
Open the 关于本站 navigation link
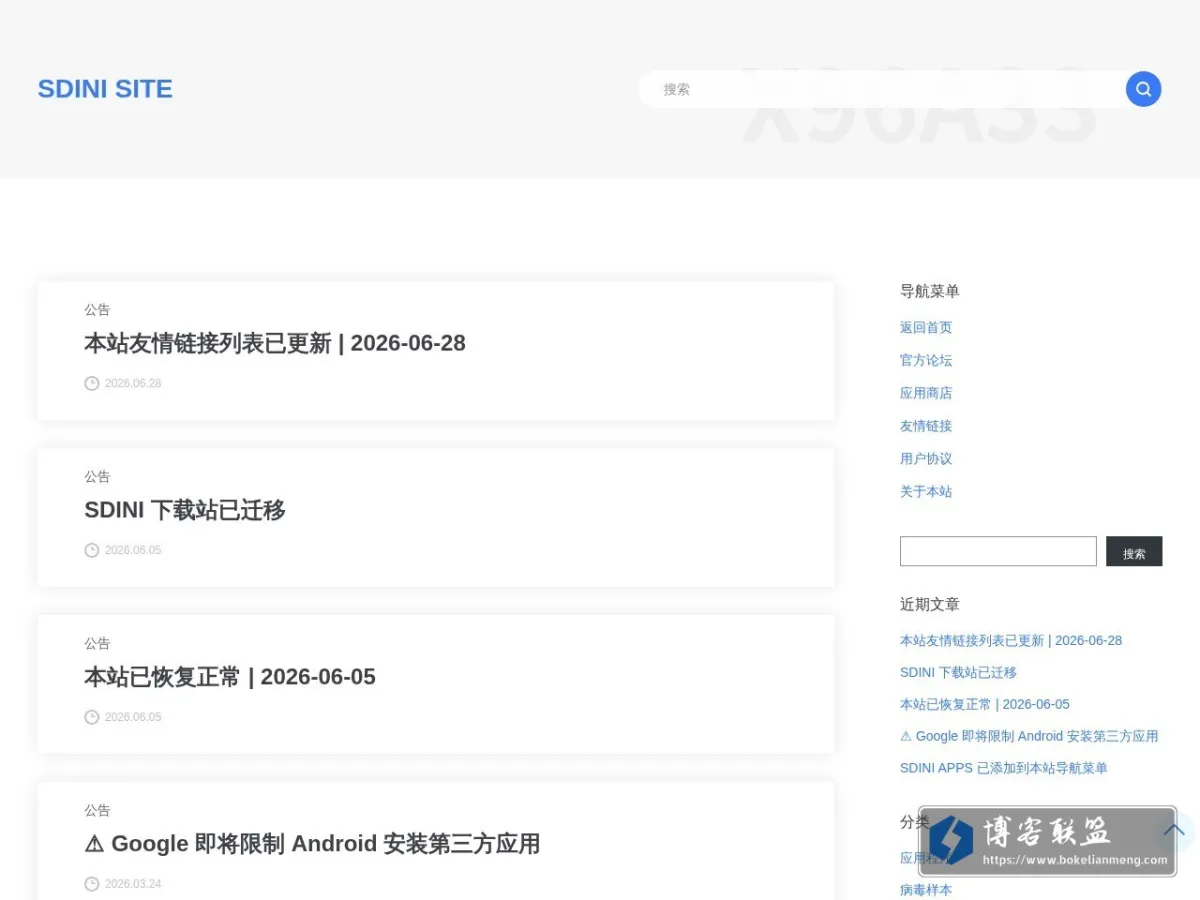point(926,492)
